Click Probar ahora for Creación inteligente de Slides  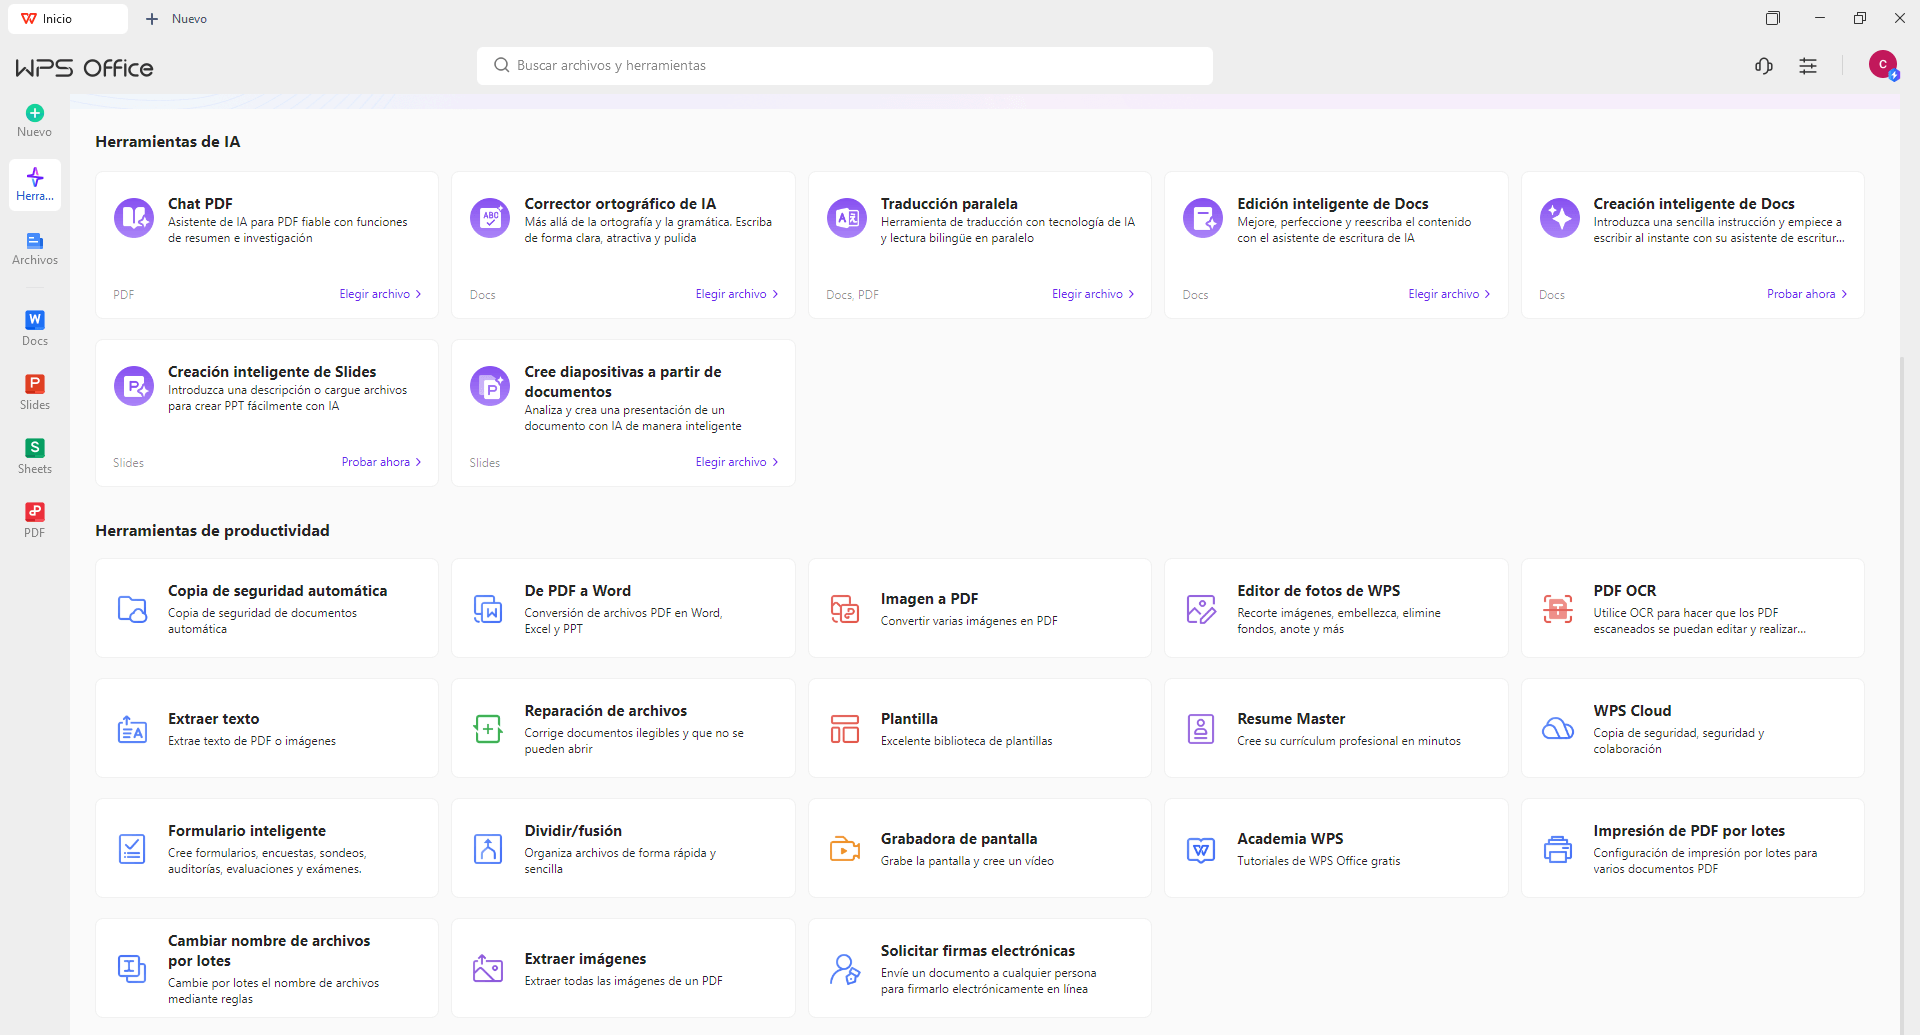coord(380,462)
